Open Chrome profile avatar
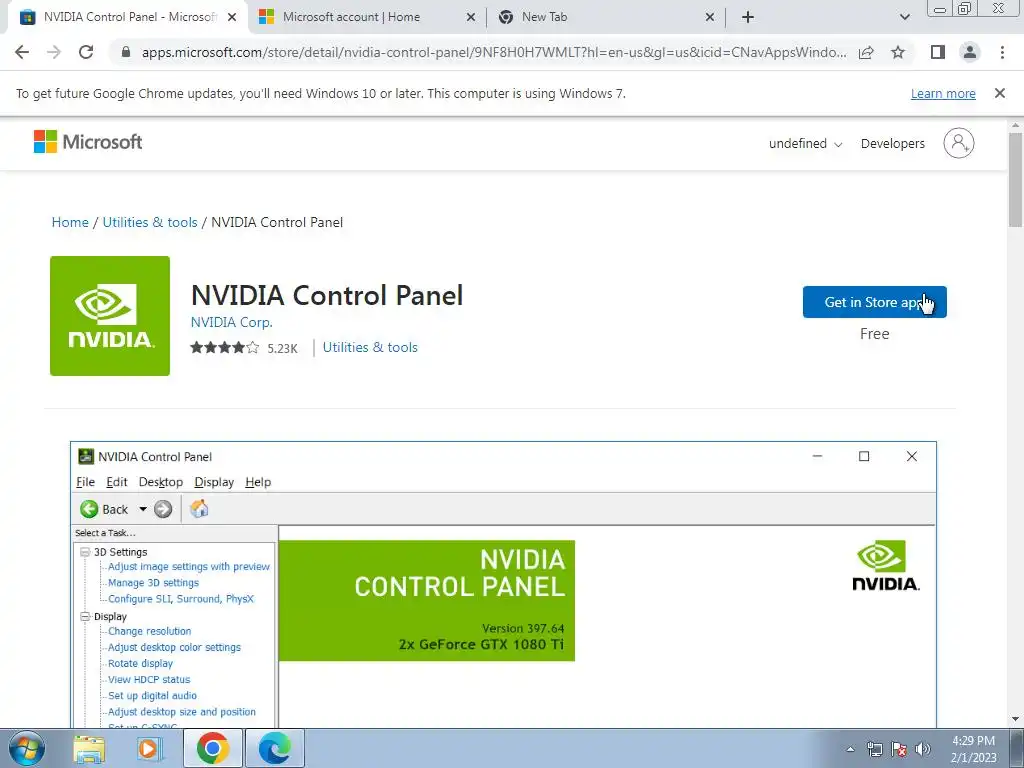Screen dimensions: 1024x768 pyautogui.click(x=970, y=52)
